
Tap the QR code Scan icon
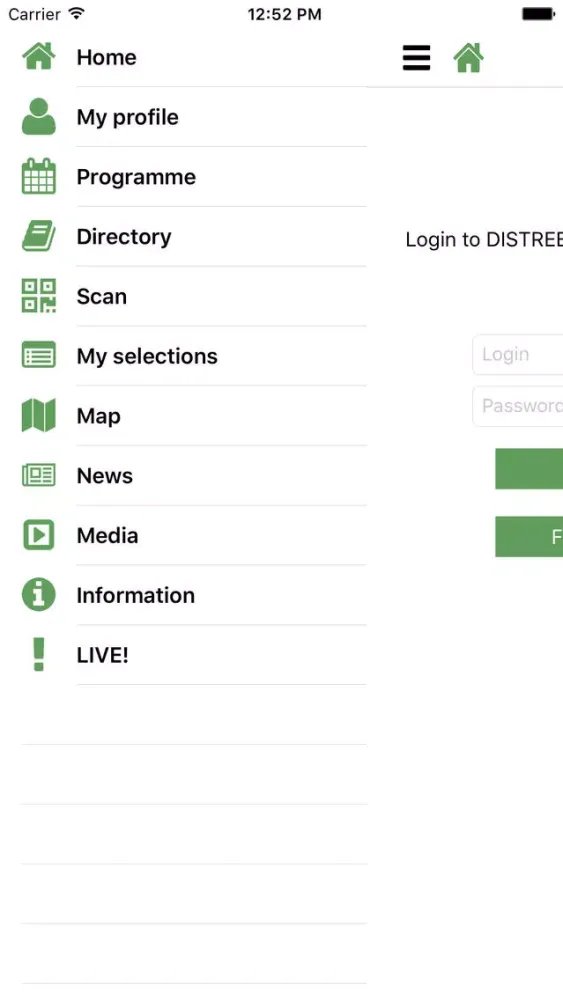tap(38, 296)
